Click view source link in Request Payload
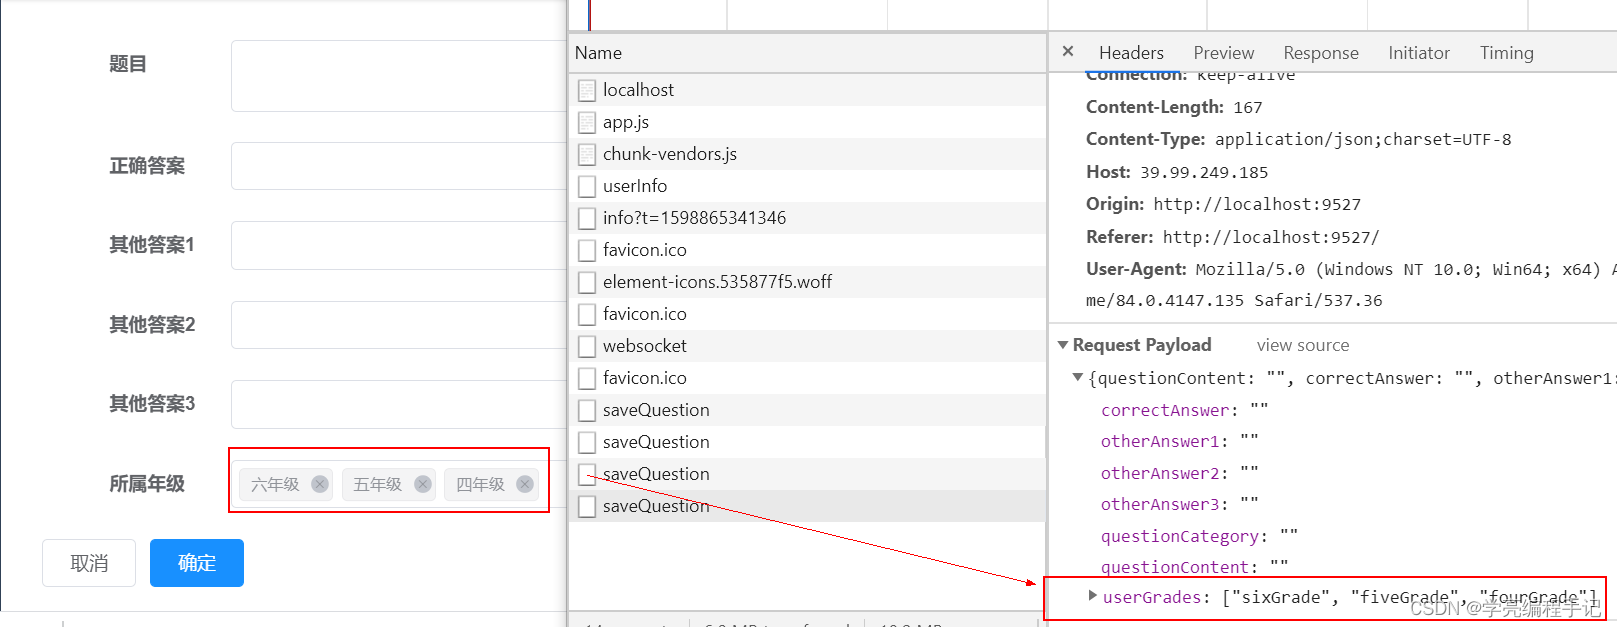The image size is (1617, 627). coord(1303,345)
